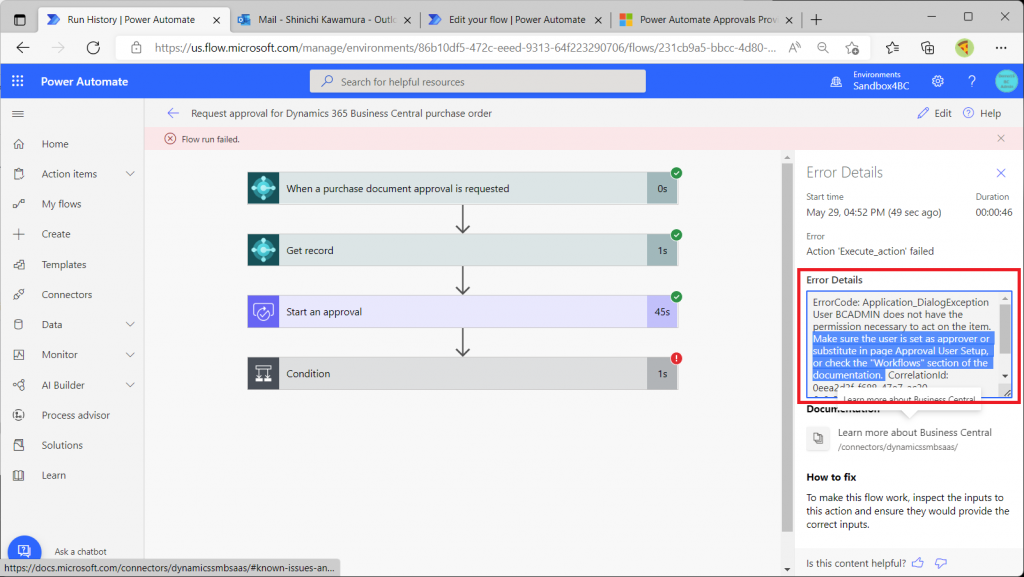Open the browser tab actions menu icon
The image size is (1024, 577).
pyautogui.click(x=20, y=20)
